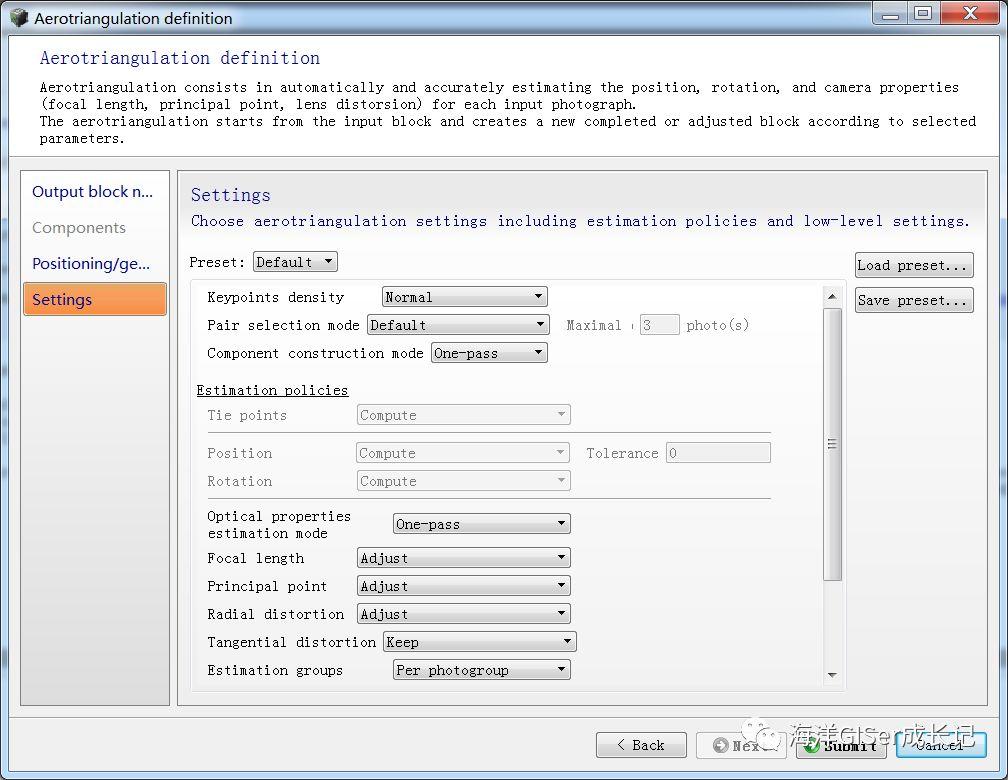
Task: Click the Tolerance input field
Action: (718, 453)
